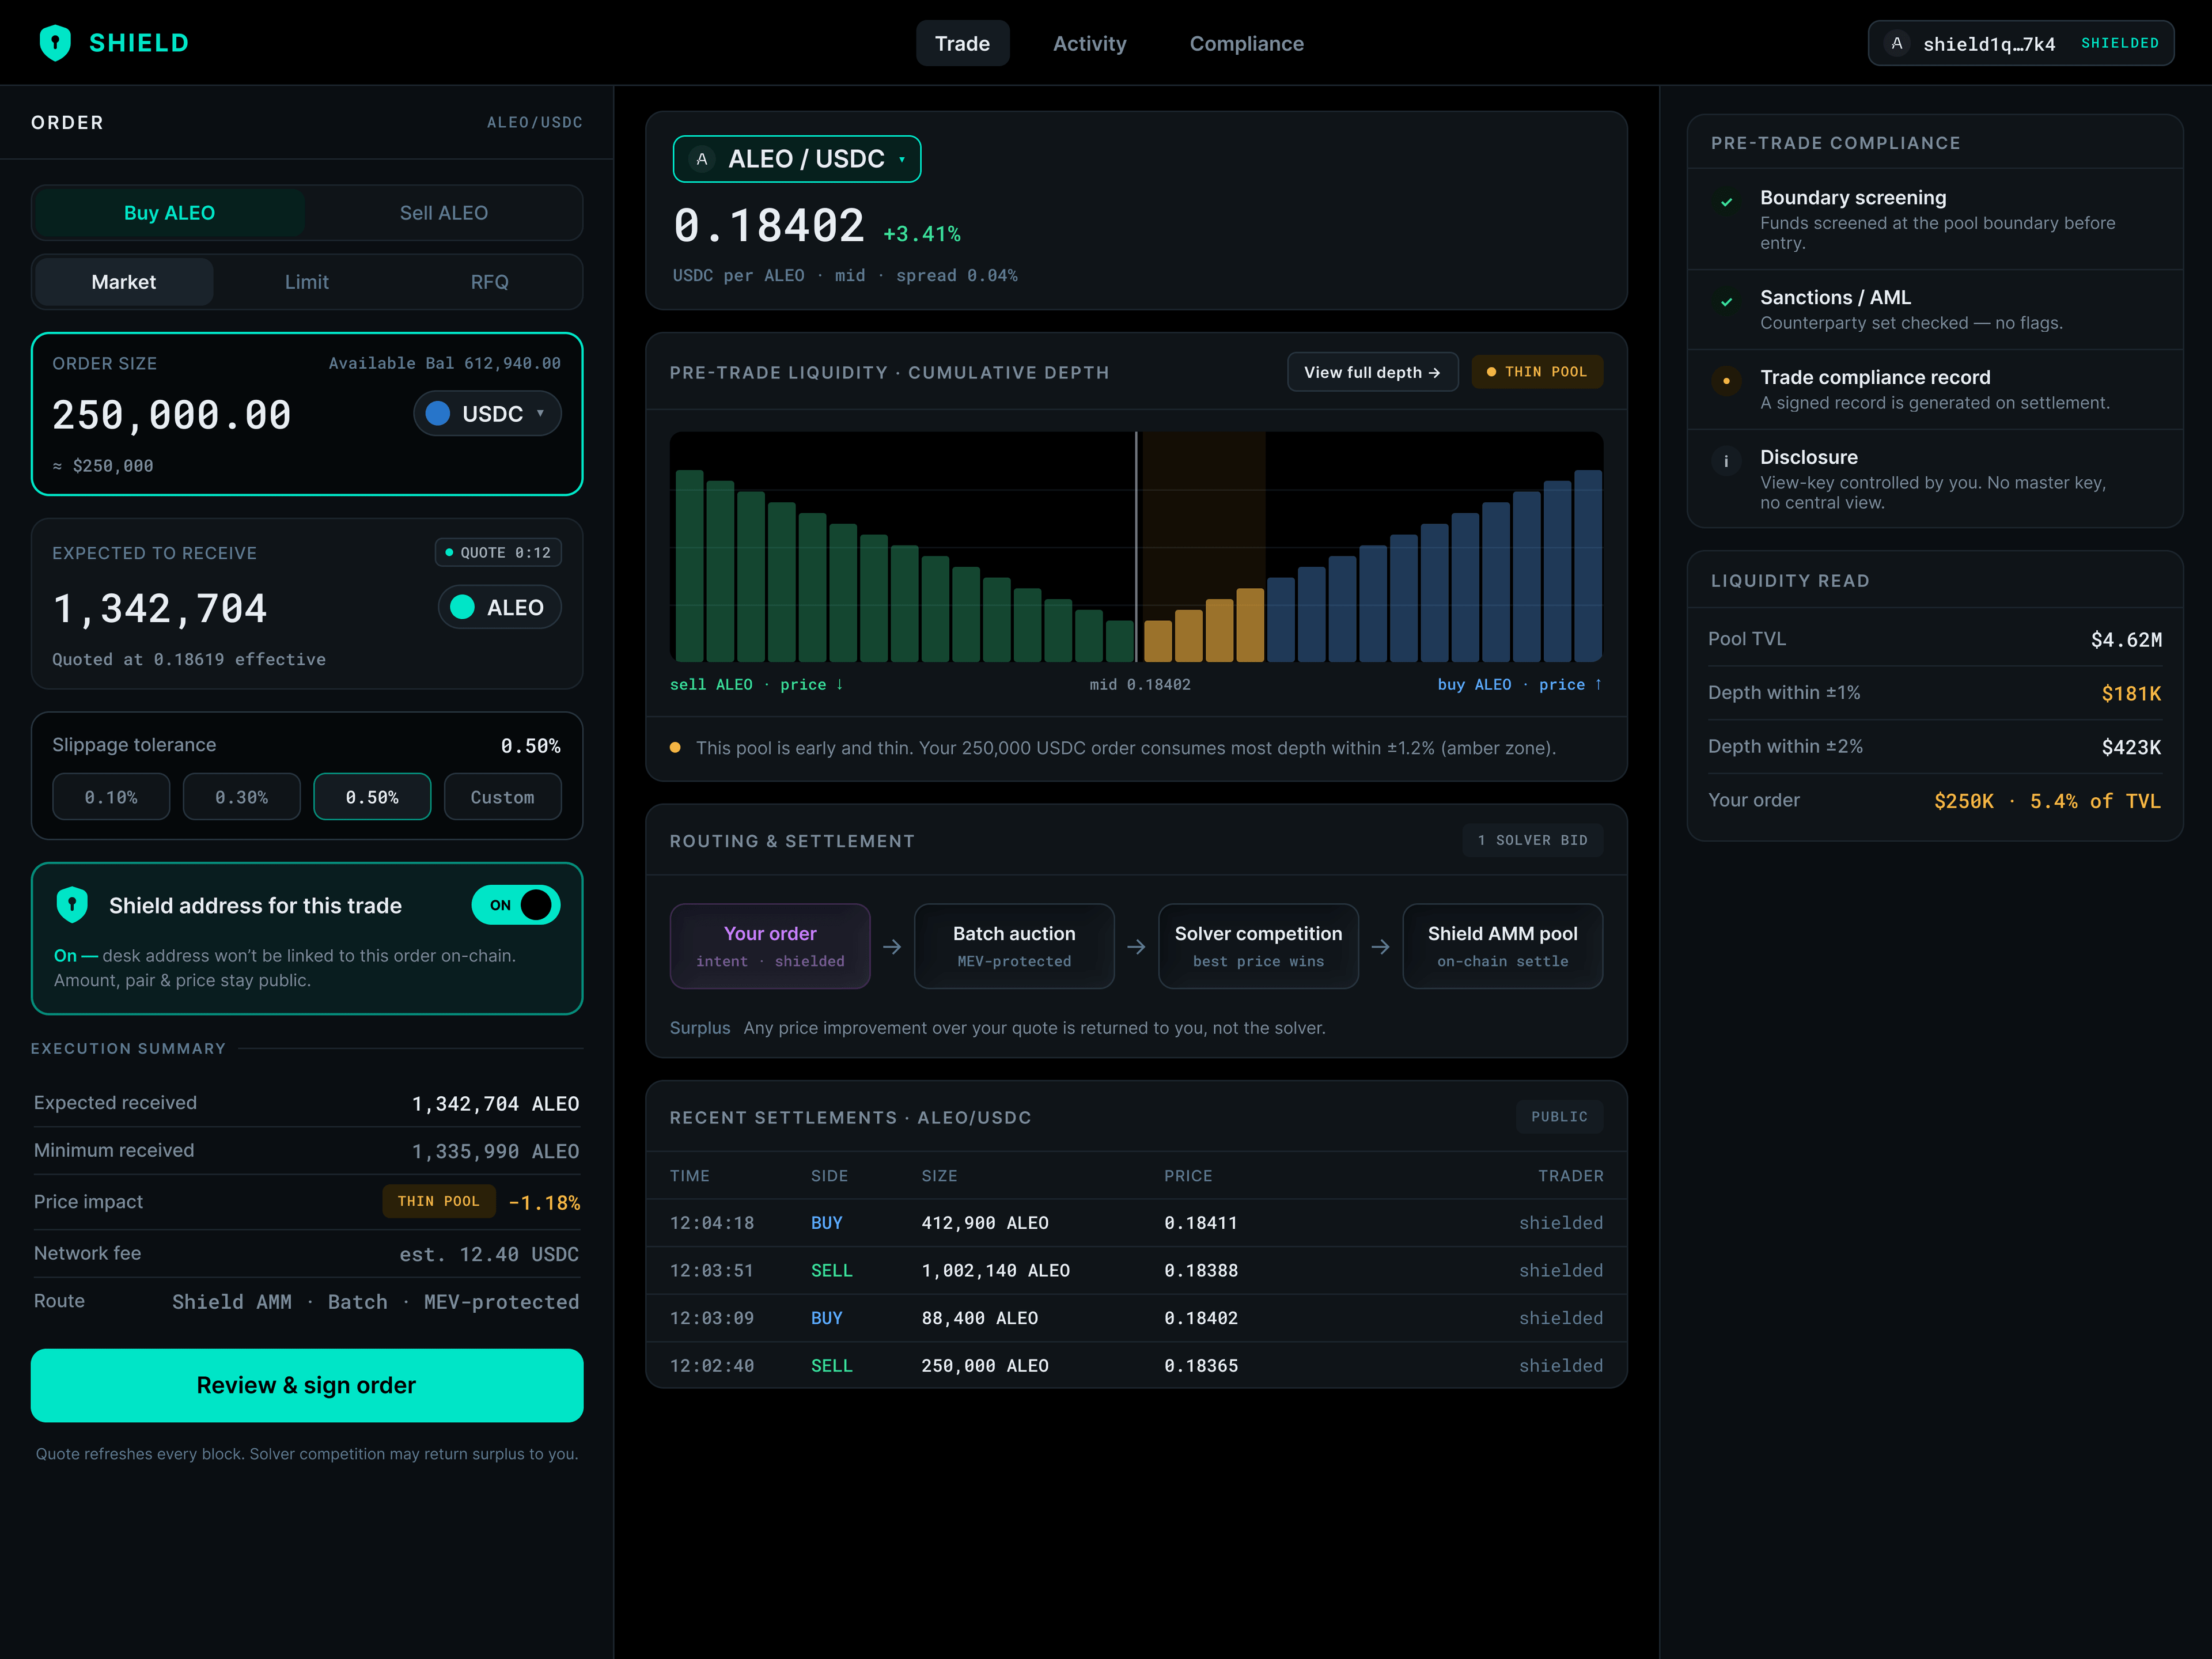Click the SIZE column header
2212x1659 pixels.
(x=939, y=1176)
